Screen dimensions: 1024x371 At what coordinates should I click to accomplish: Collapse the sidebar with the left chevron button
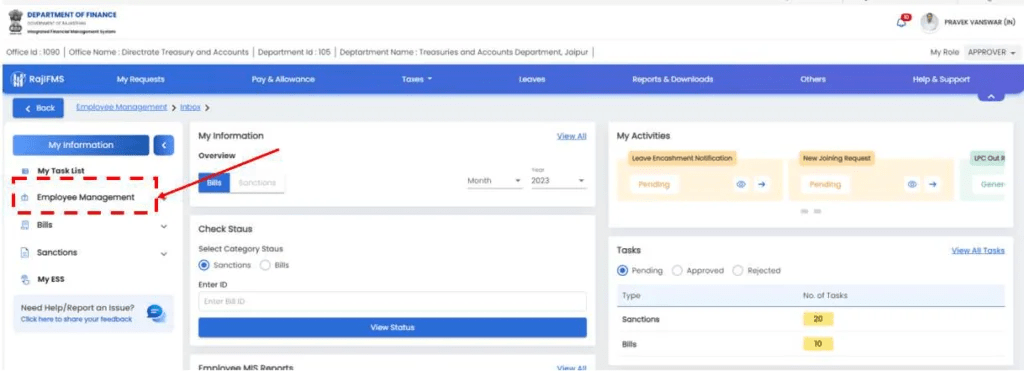pos(164,146)
